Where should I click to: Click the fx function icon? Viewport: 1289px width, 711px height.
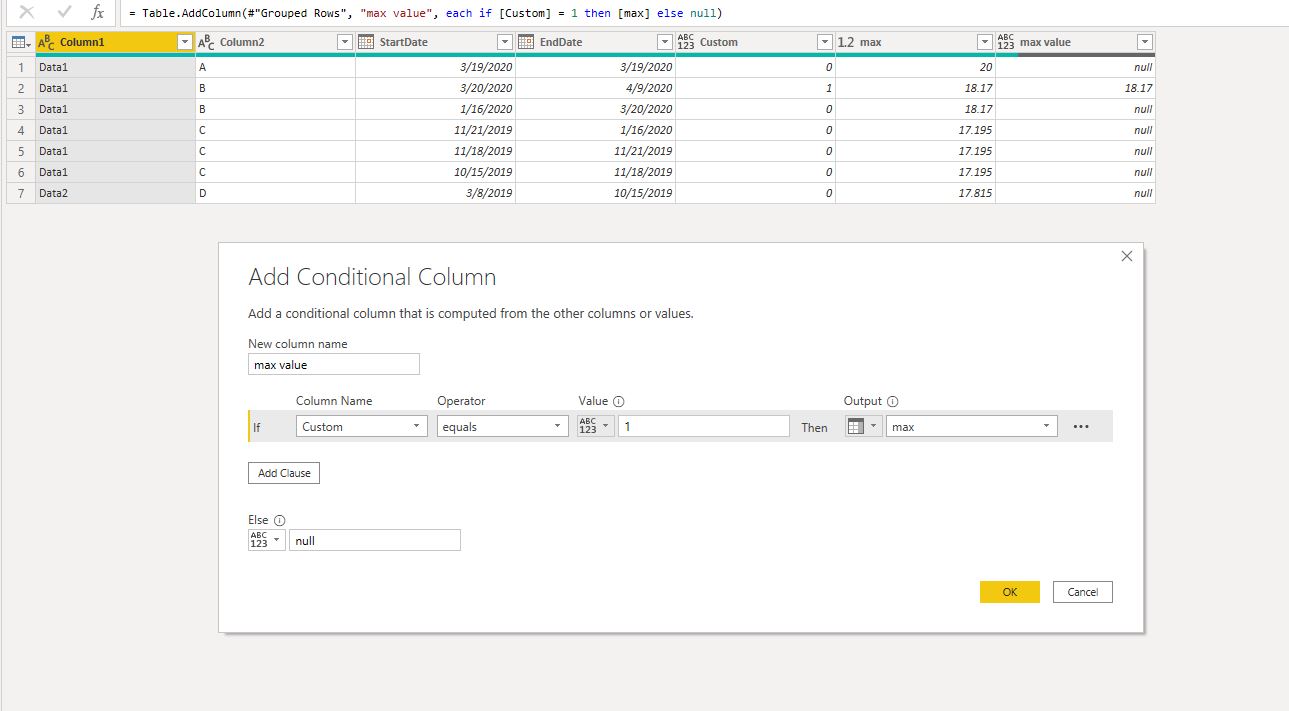(97, 13)
